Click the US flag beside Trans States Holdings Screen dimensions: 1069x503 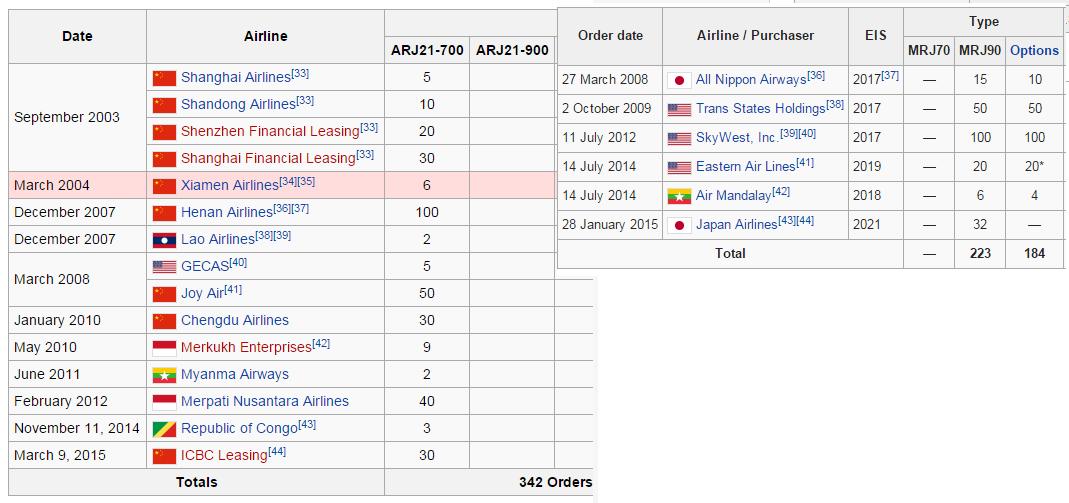coord(679,110)
